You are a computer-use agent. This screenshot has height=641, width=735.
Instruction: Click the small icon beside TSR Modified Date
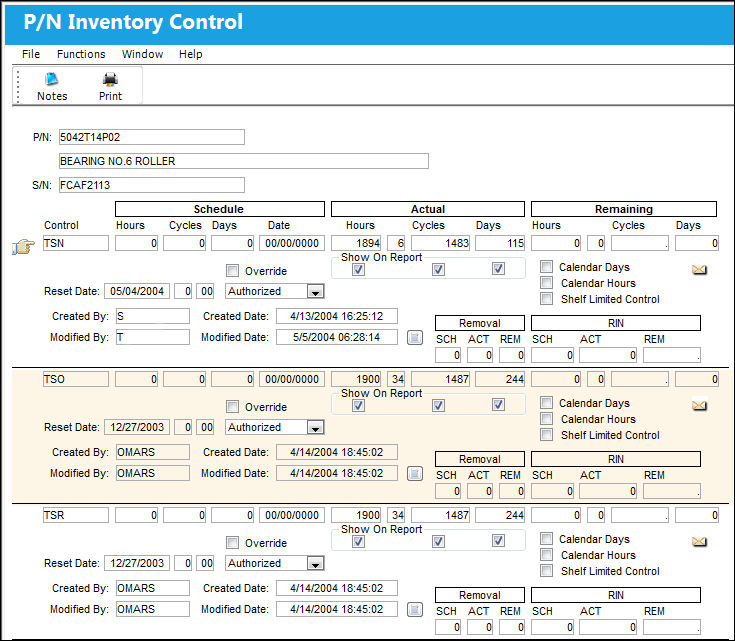(x=414, y=609)
